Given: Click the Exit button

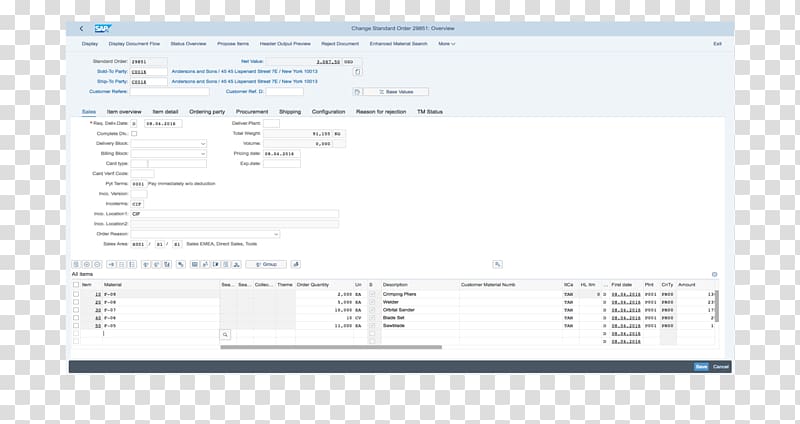Looking at the screenshot, I should (717, 44).
